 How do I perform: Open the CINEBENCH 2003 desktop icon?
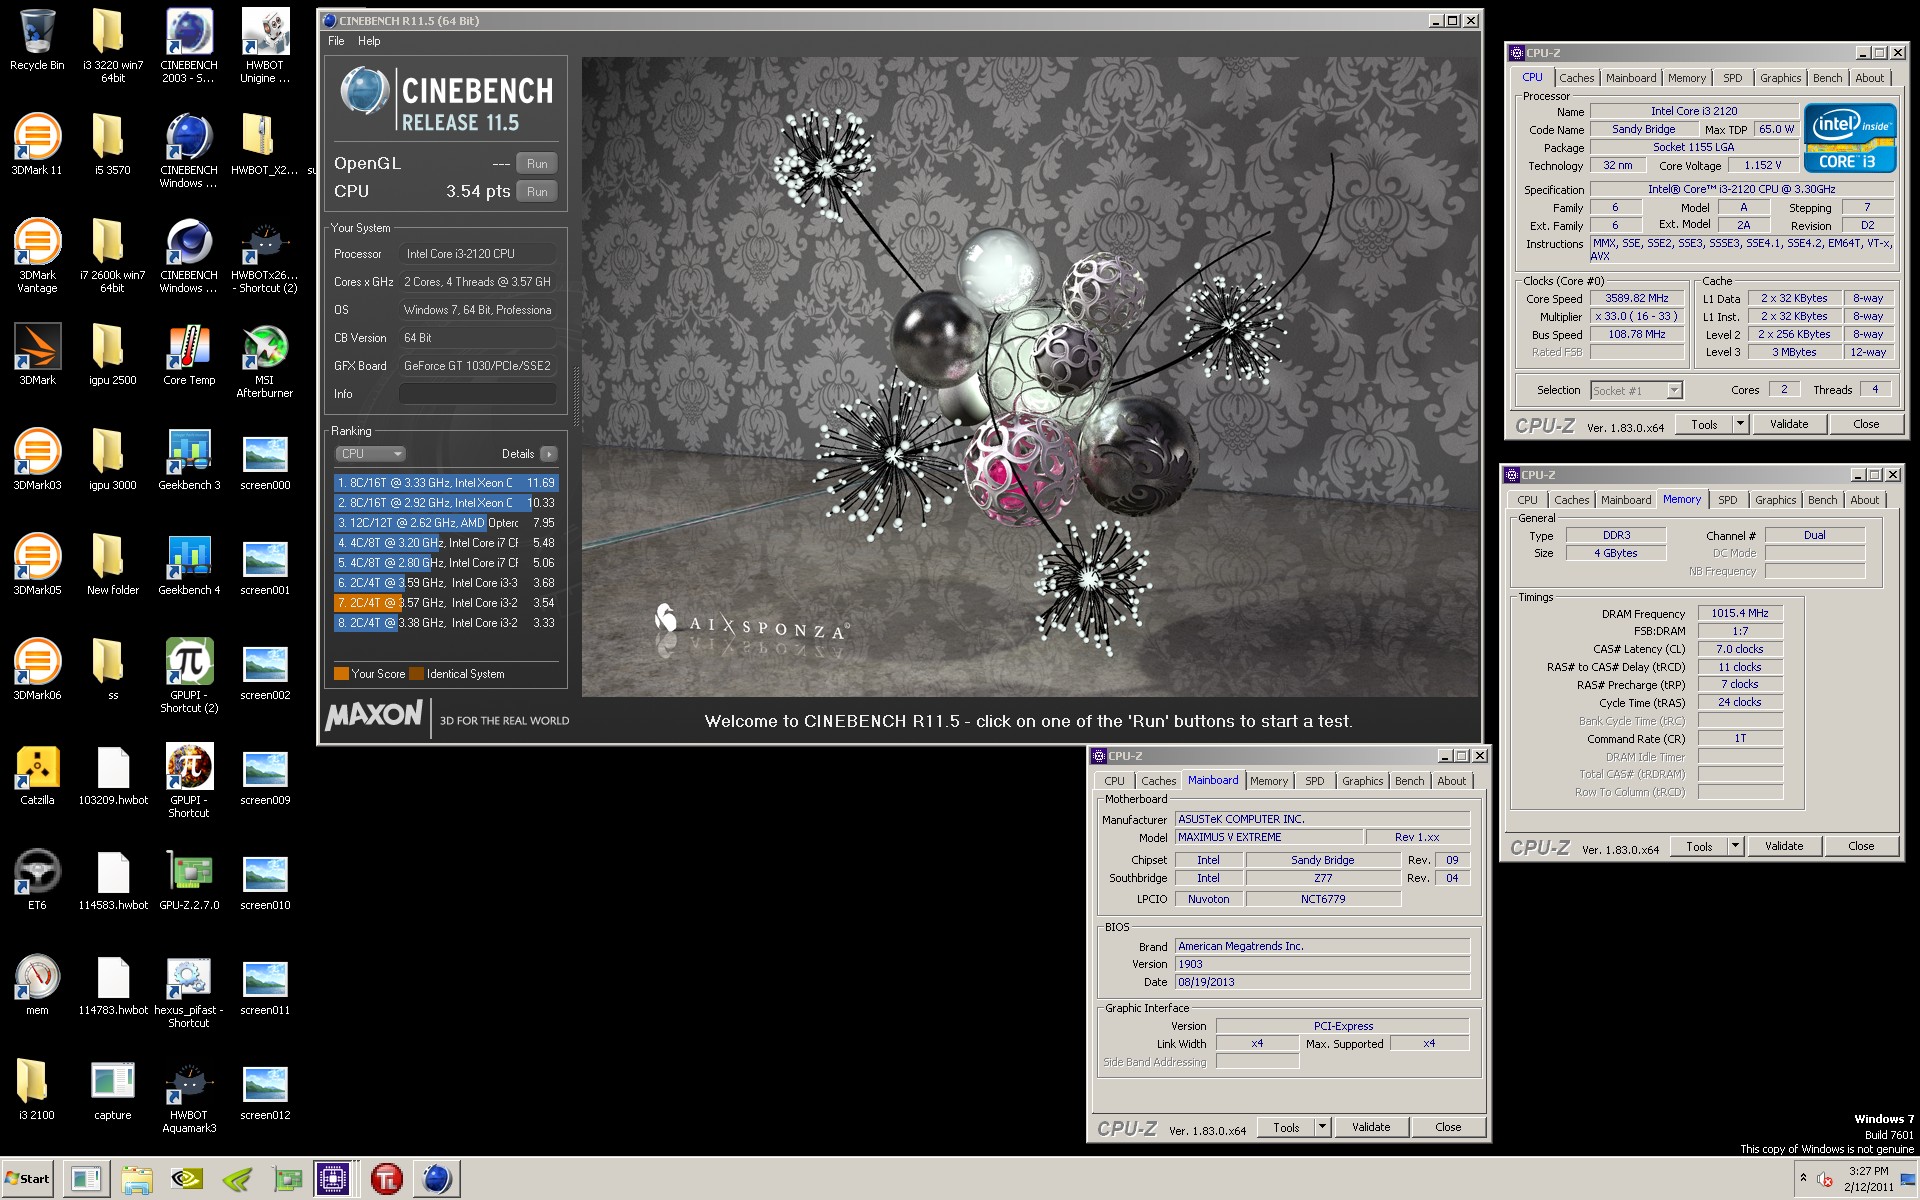(x=189, y=45)
